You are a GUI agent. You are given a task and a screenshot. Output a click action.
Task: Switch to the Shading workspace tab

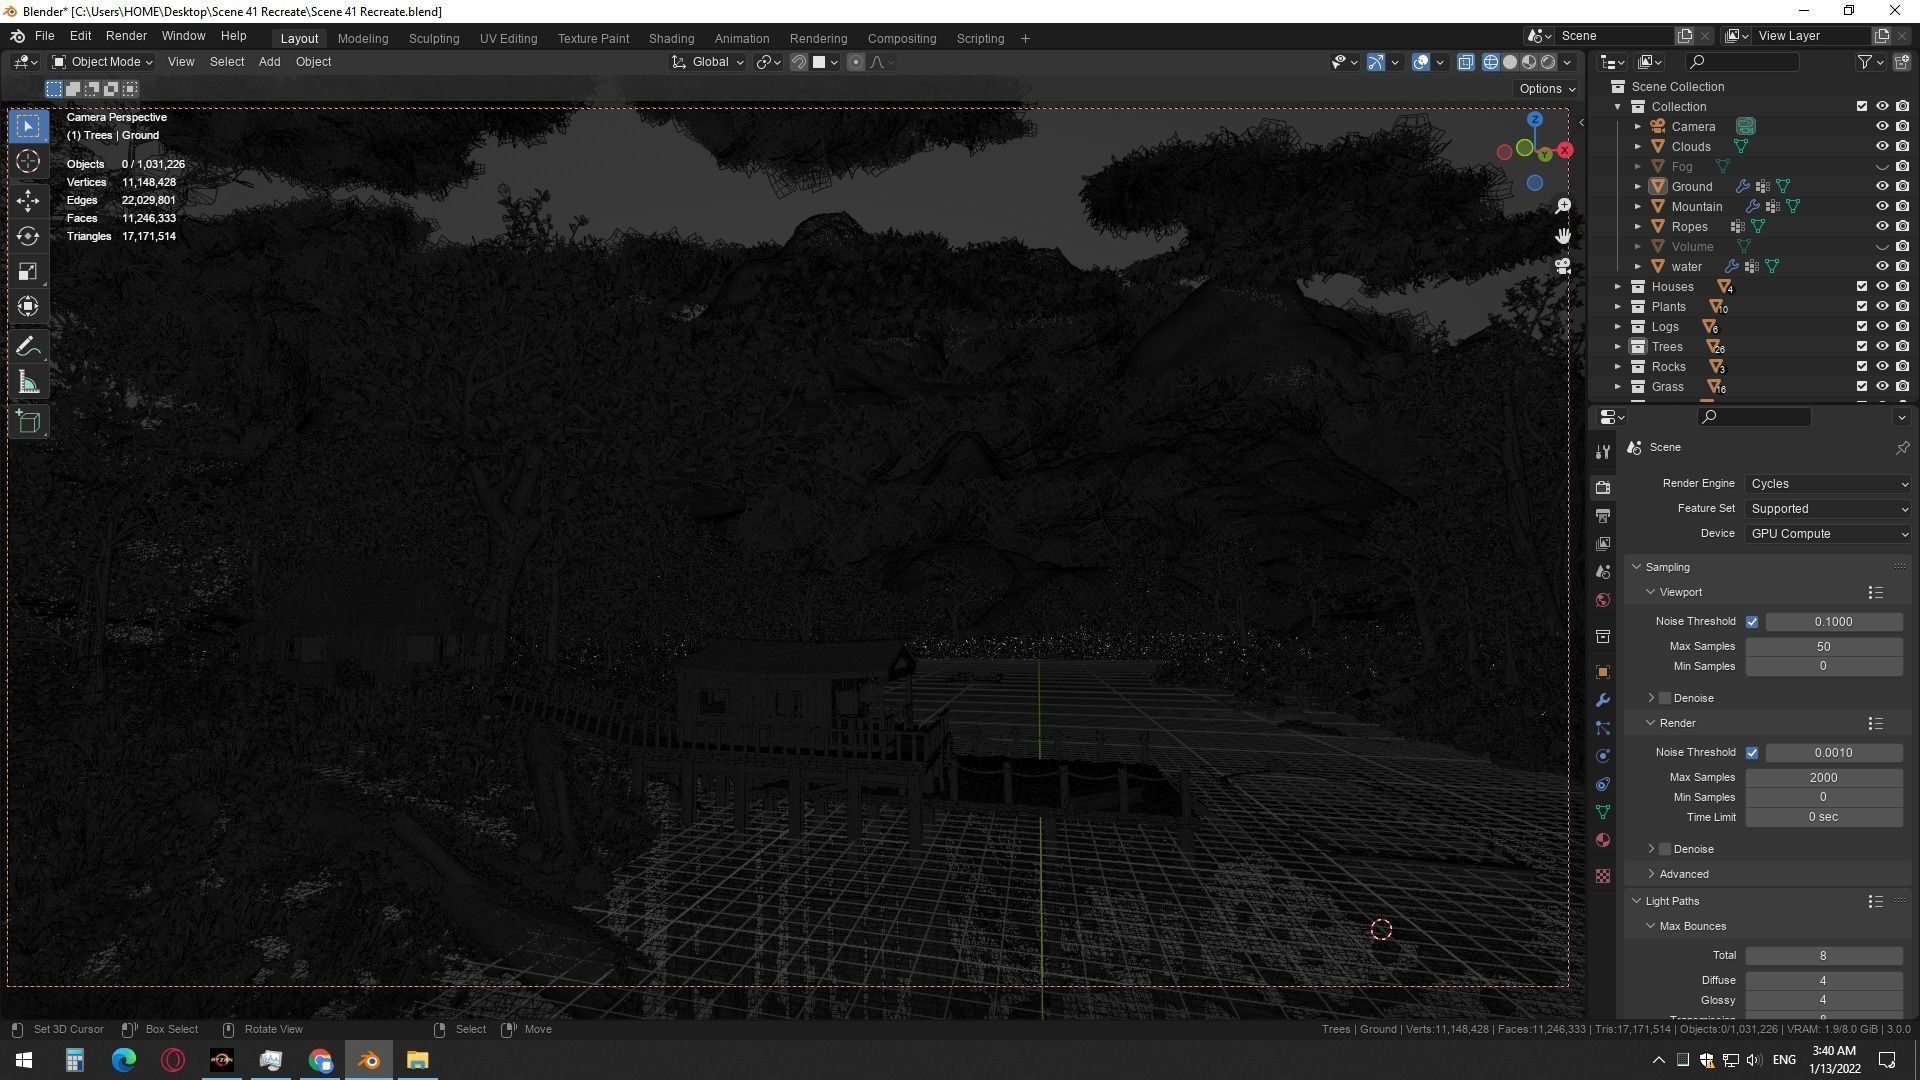671,38
